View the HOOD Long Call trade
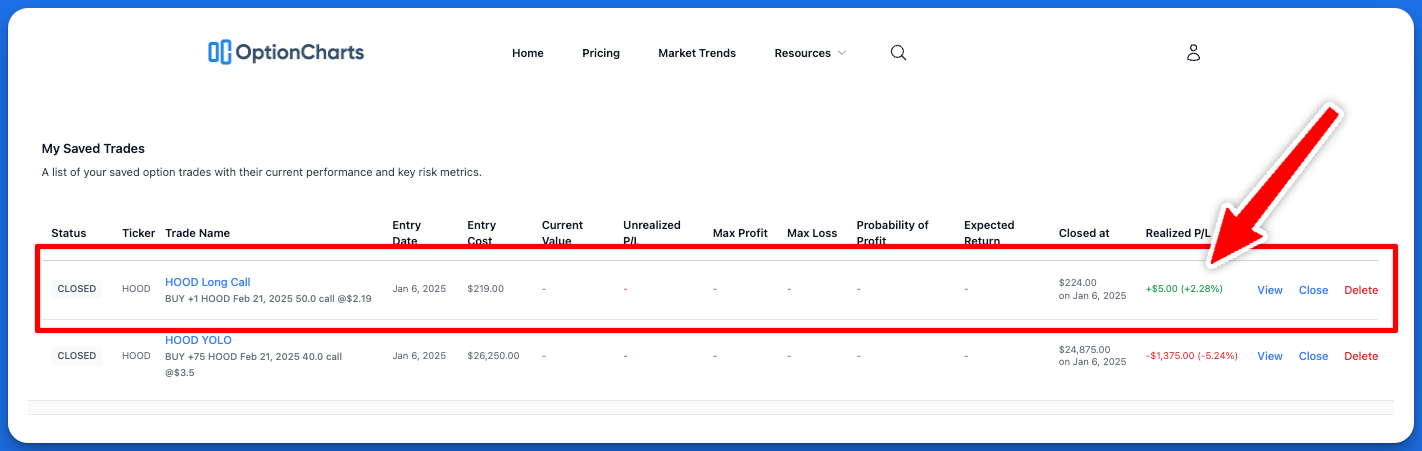Image resolution: width=1422 pixels, height=451 pixels. pyautogui.click(x=1269, y=290)
